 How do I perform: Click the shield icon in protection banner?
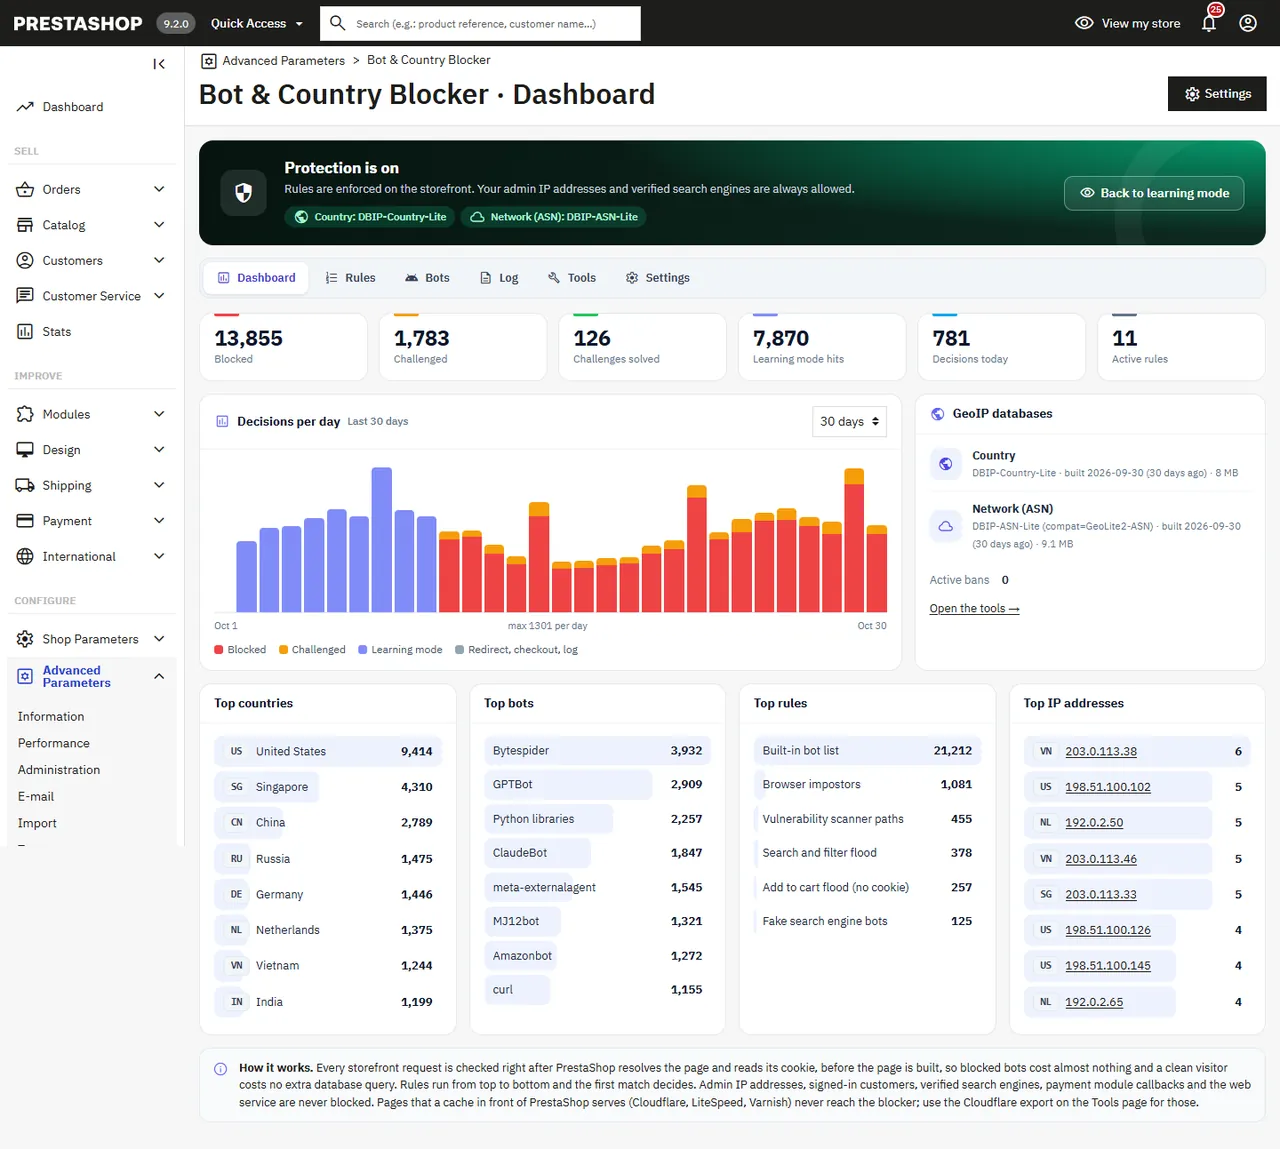tap(243, 193)
